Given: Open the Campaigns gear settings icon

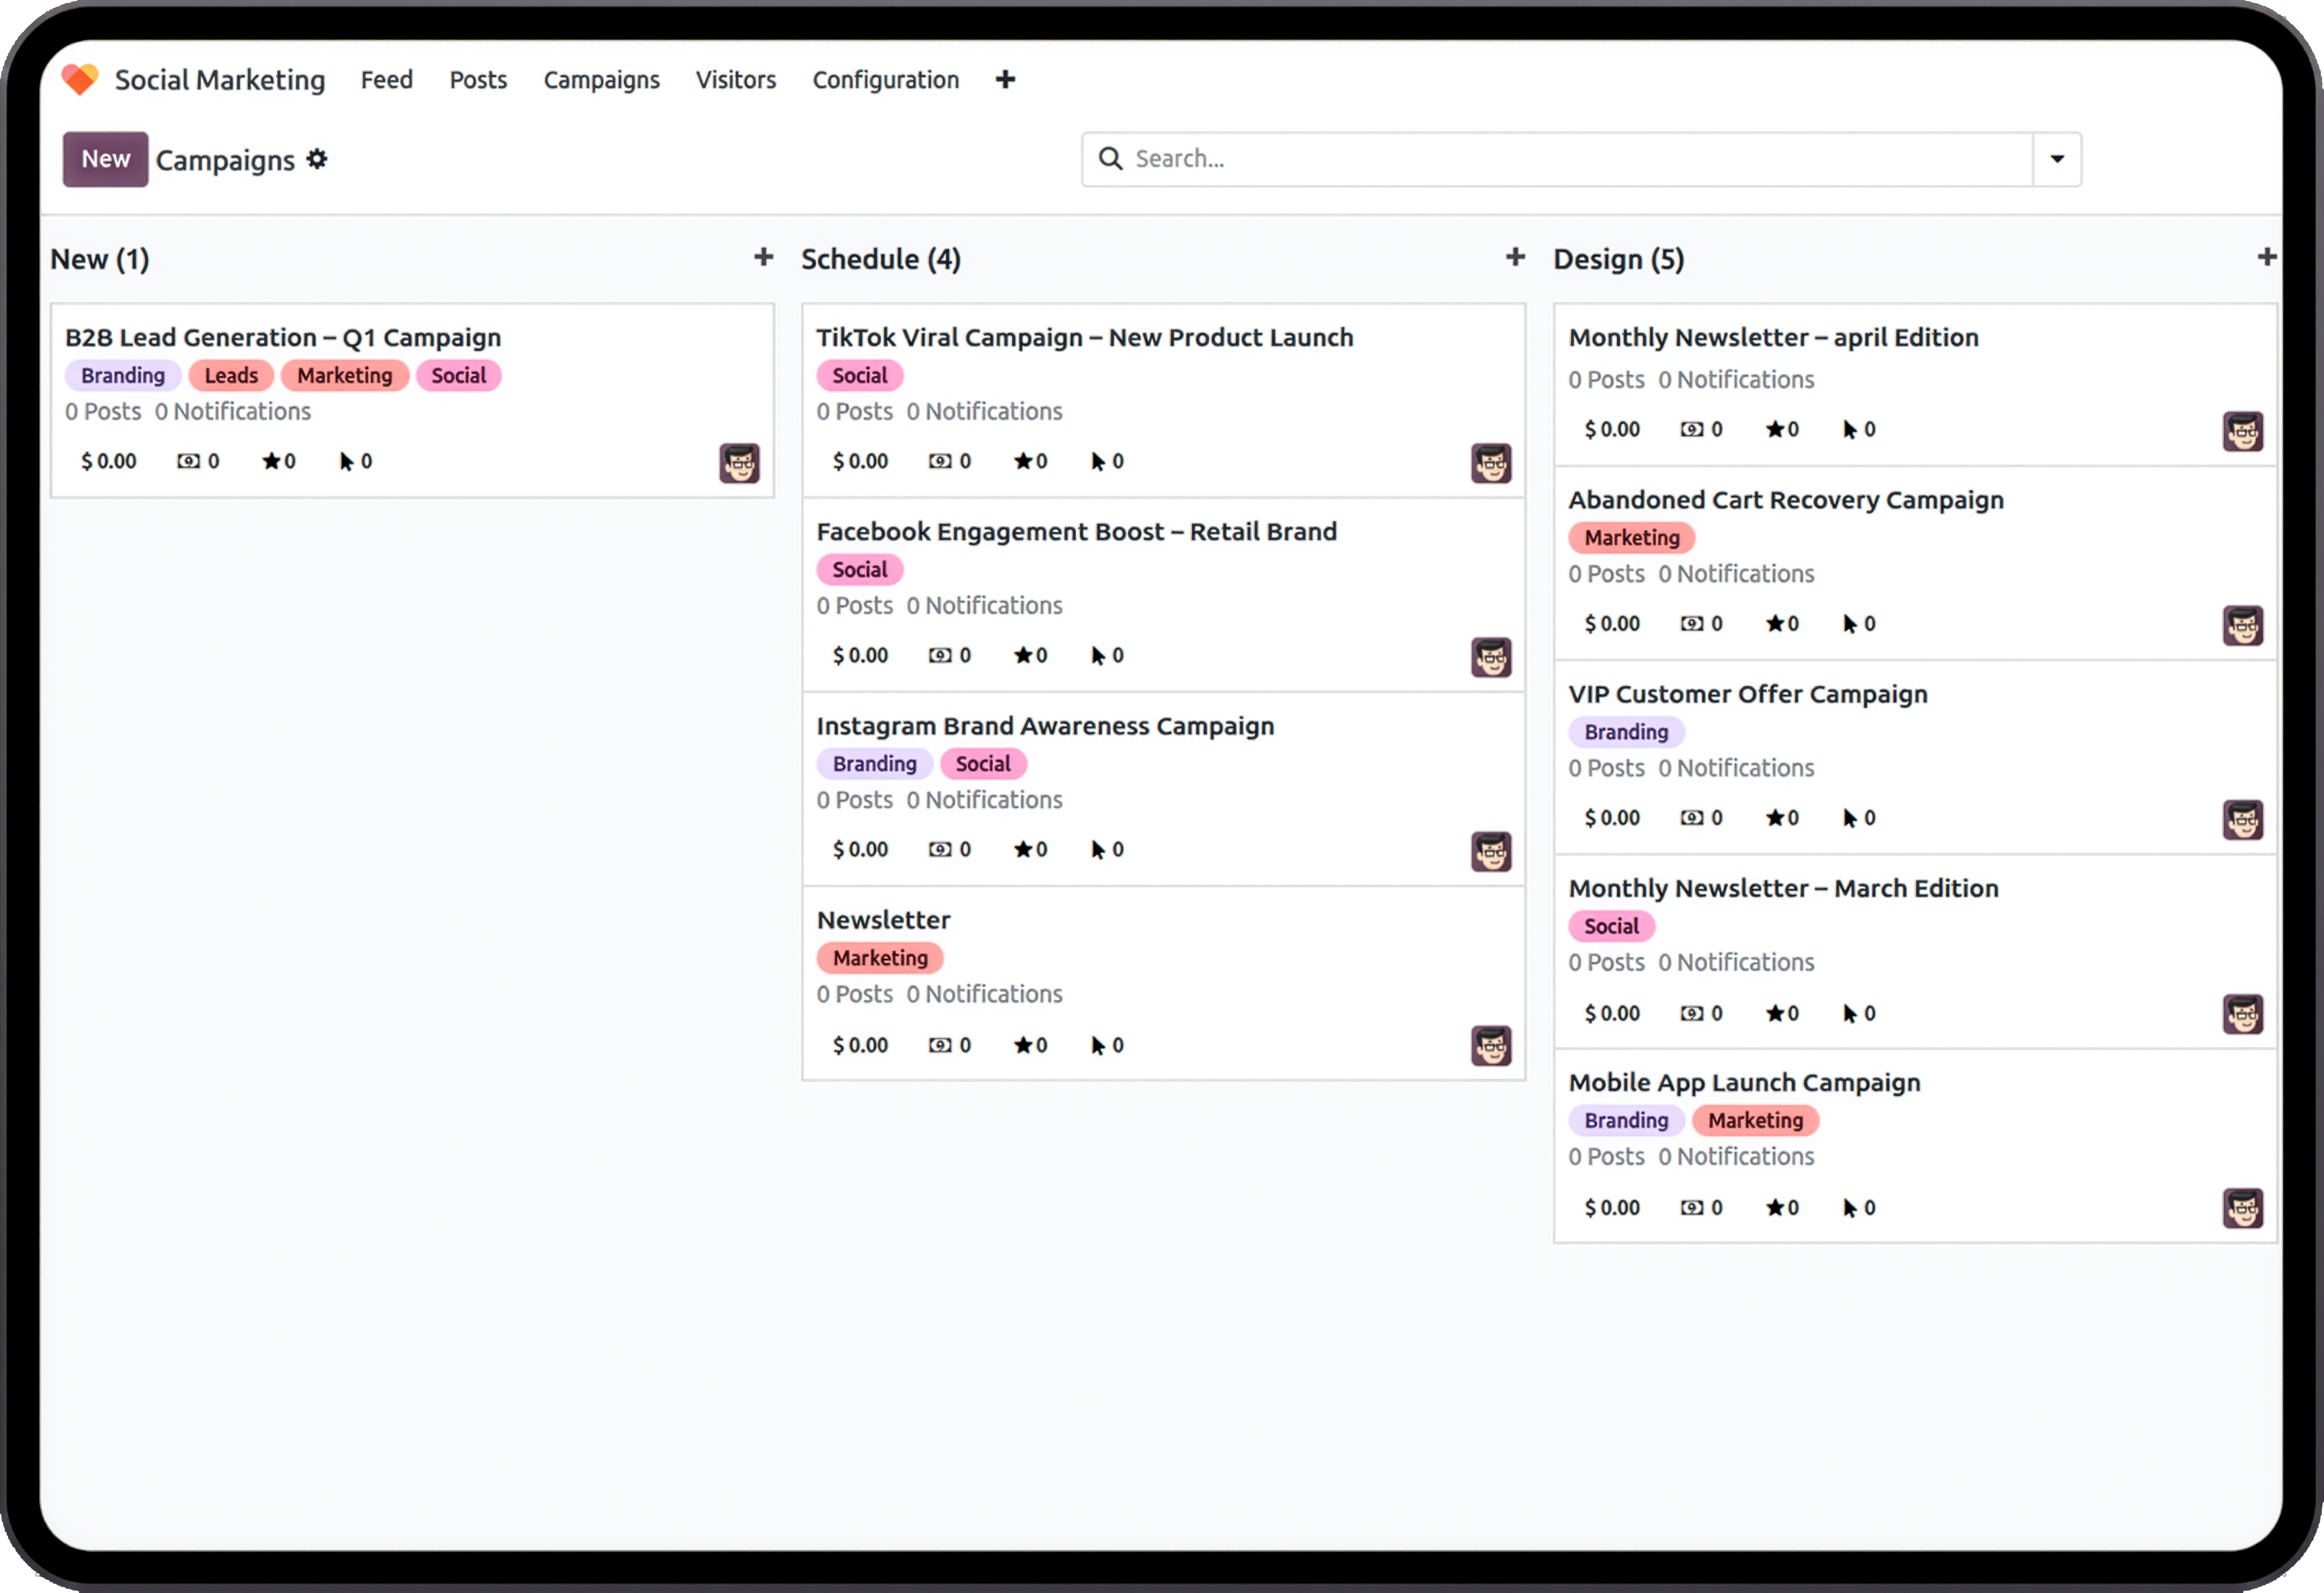Looking at the screenshot, I should [x=317, y=159].
